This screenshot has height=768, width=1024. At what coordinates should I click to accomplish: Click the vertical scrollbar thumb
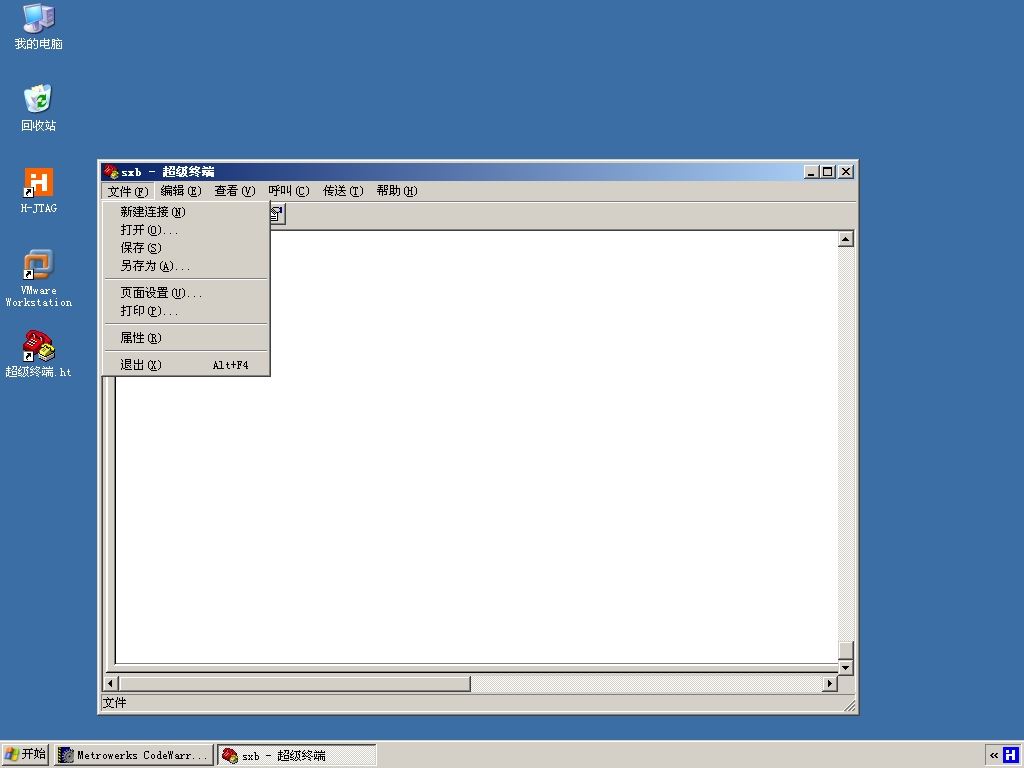(x=846, y=650)
